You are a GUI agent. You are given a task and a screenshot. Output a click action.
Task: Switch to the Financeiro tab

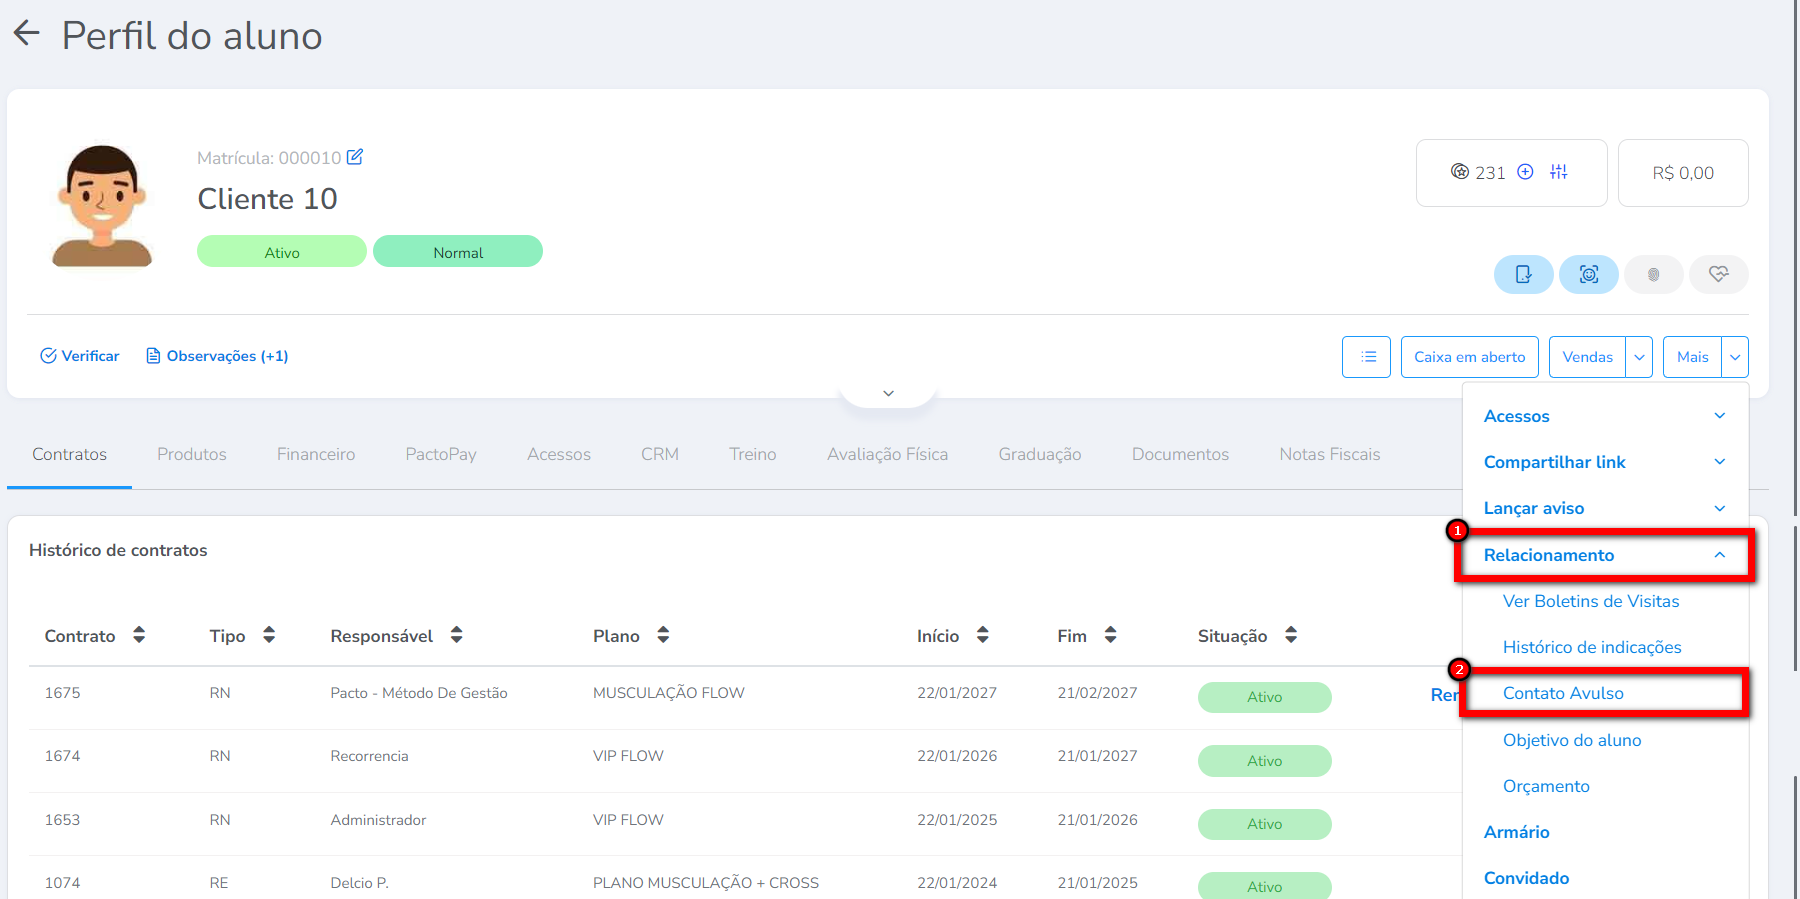316,454
